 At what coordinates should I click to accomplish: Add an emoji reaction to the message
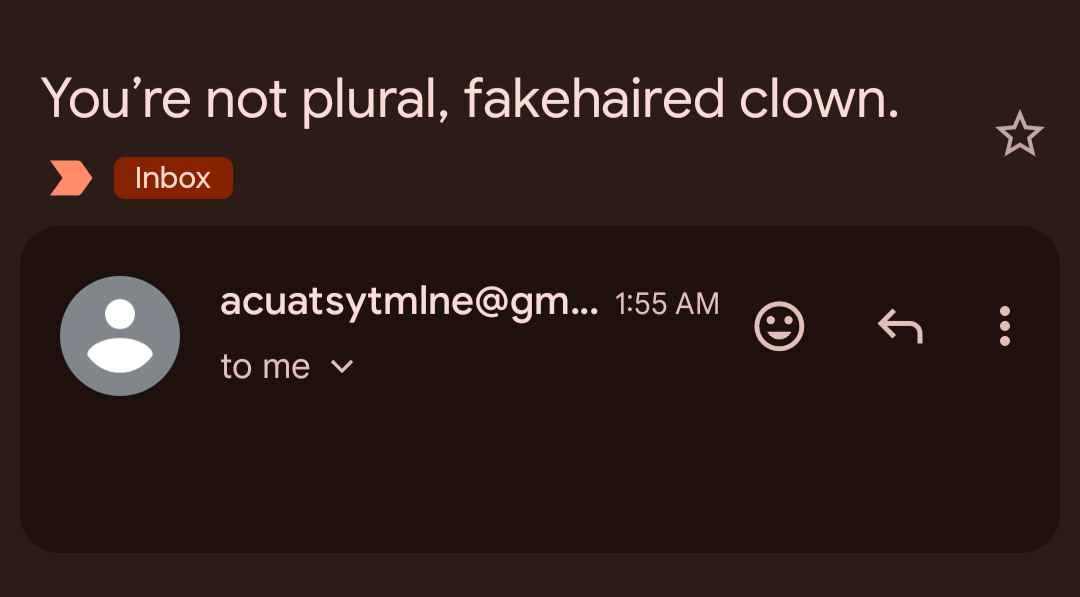pos(779,326)
